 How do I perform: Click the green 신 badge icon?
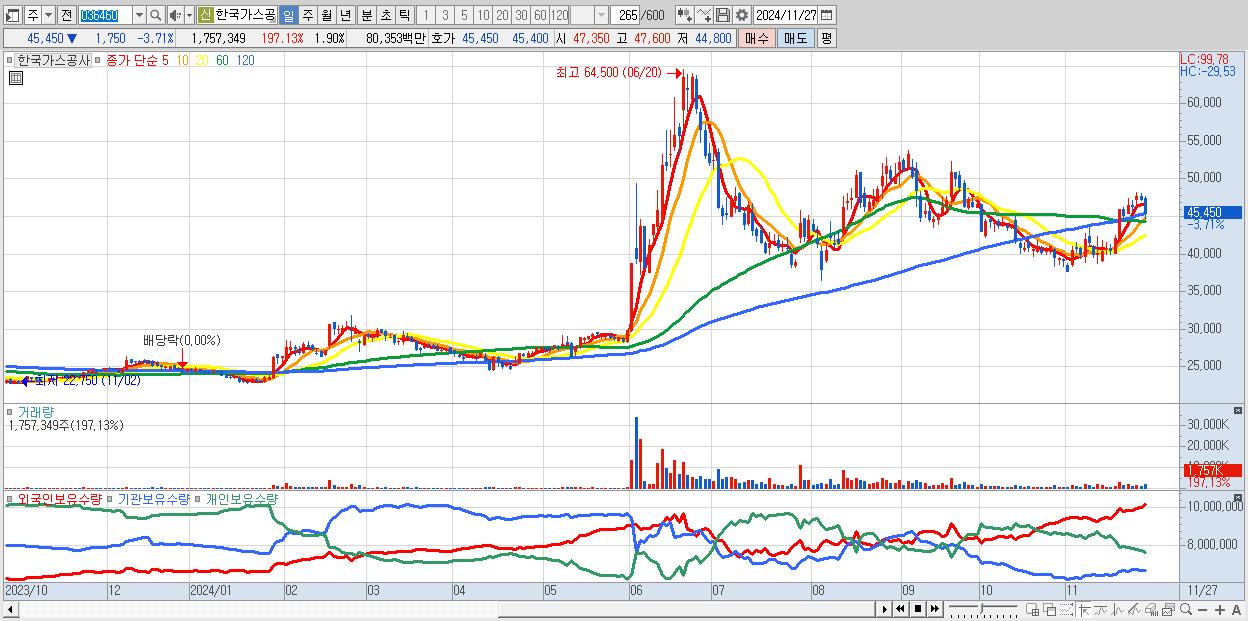[x=205, y=15]
